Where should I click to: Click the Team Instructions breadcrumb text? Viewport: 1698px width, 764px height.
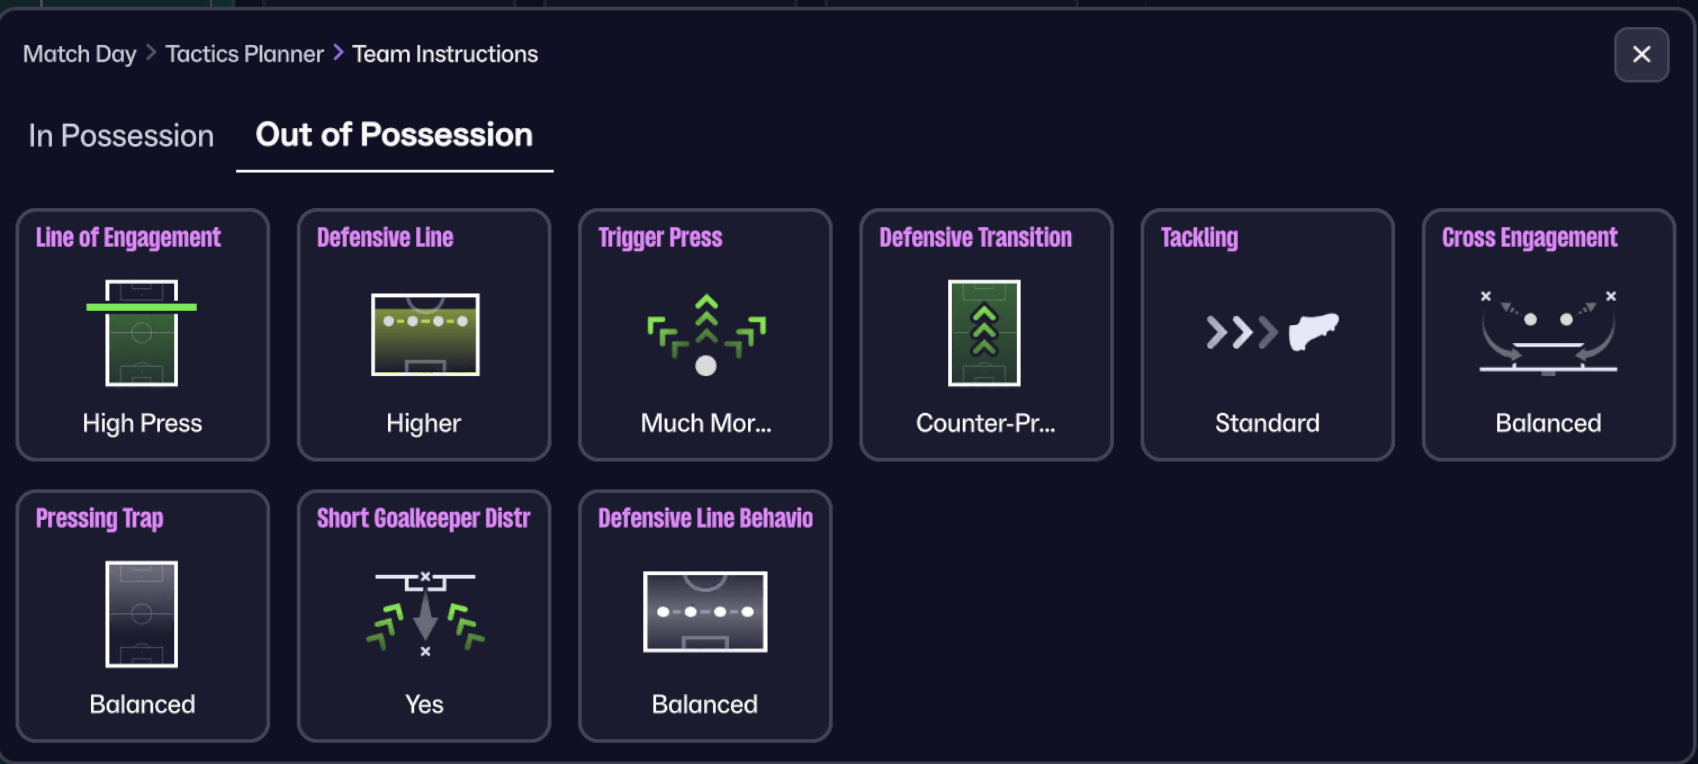(445, 54)
